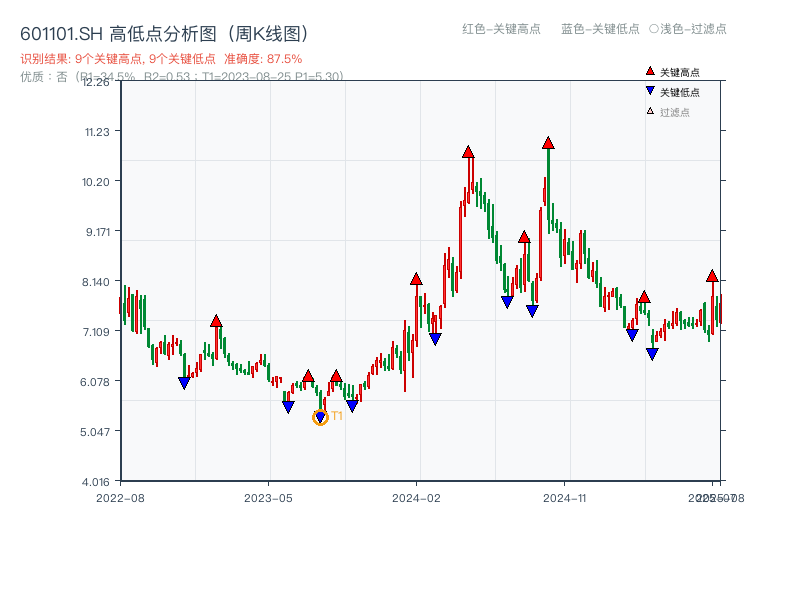The image size is (800, 600).
Task: Select the first red high marker near 7.3 in early 2023
Action: tap(216, 321)
